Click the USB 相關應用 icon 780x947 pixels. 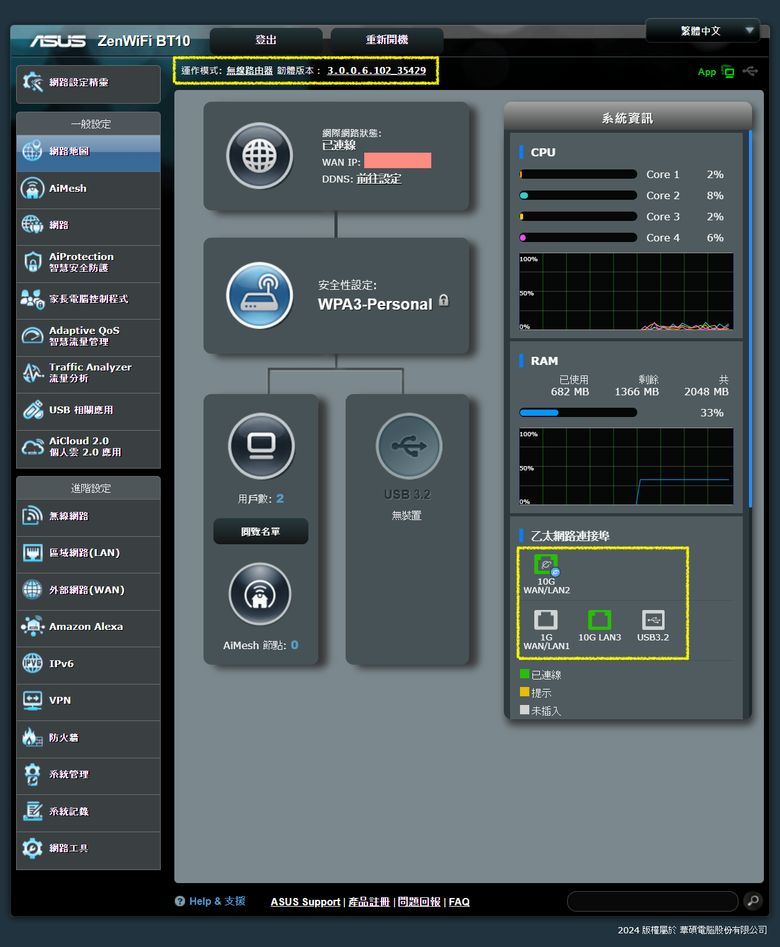point(33,411)
